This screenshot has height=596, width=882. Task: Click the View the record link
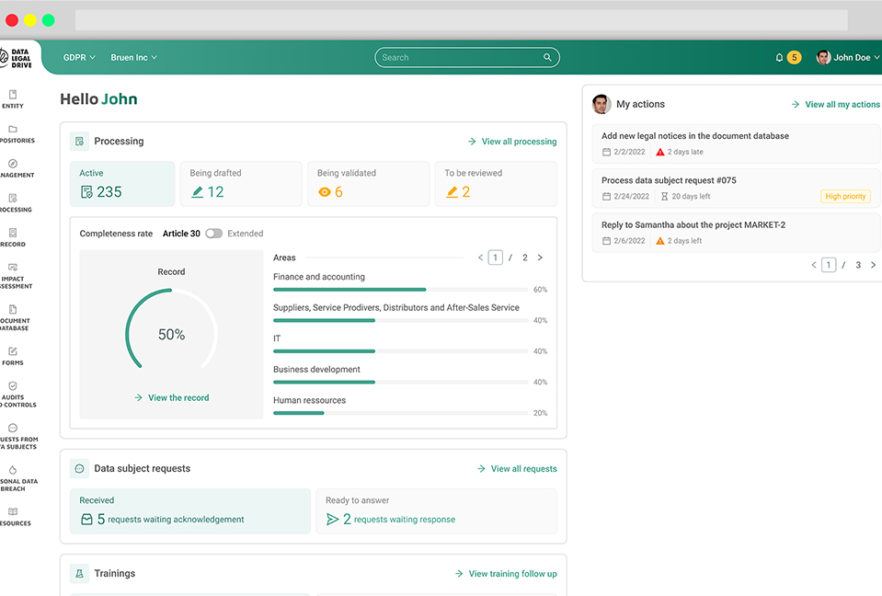(172, 398)
